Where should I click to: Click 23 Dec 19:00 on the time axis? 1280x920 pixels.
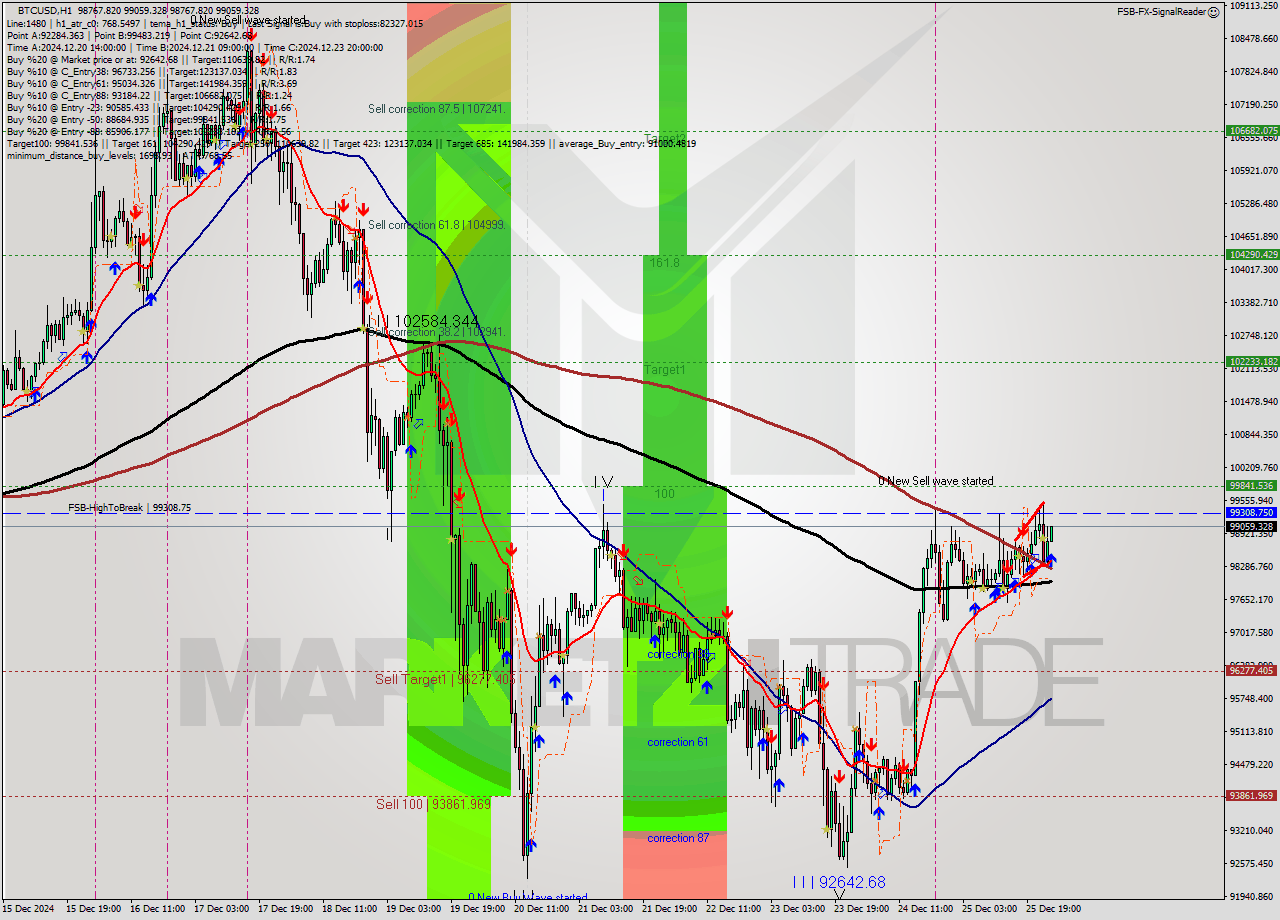[864, 909]
